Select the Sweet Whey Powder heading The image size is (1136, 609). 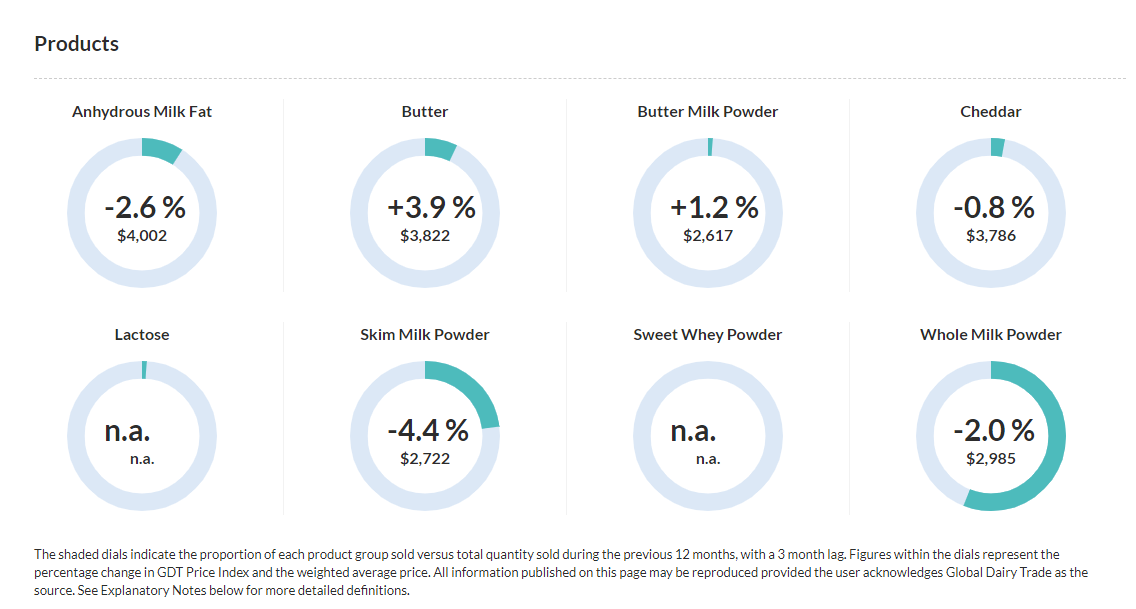point(708,335)
